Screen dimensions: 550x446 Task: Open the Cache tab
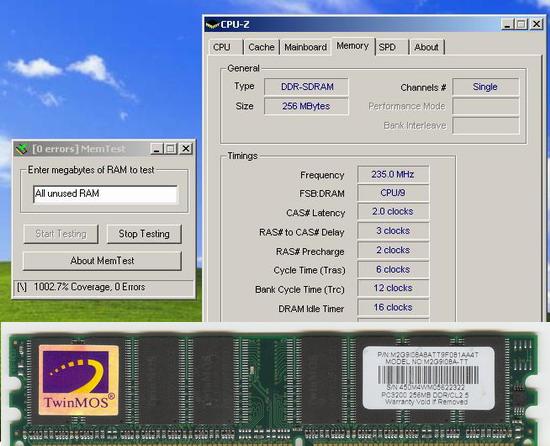click(261, 47)
